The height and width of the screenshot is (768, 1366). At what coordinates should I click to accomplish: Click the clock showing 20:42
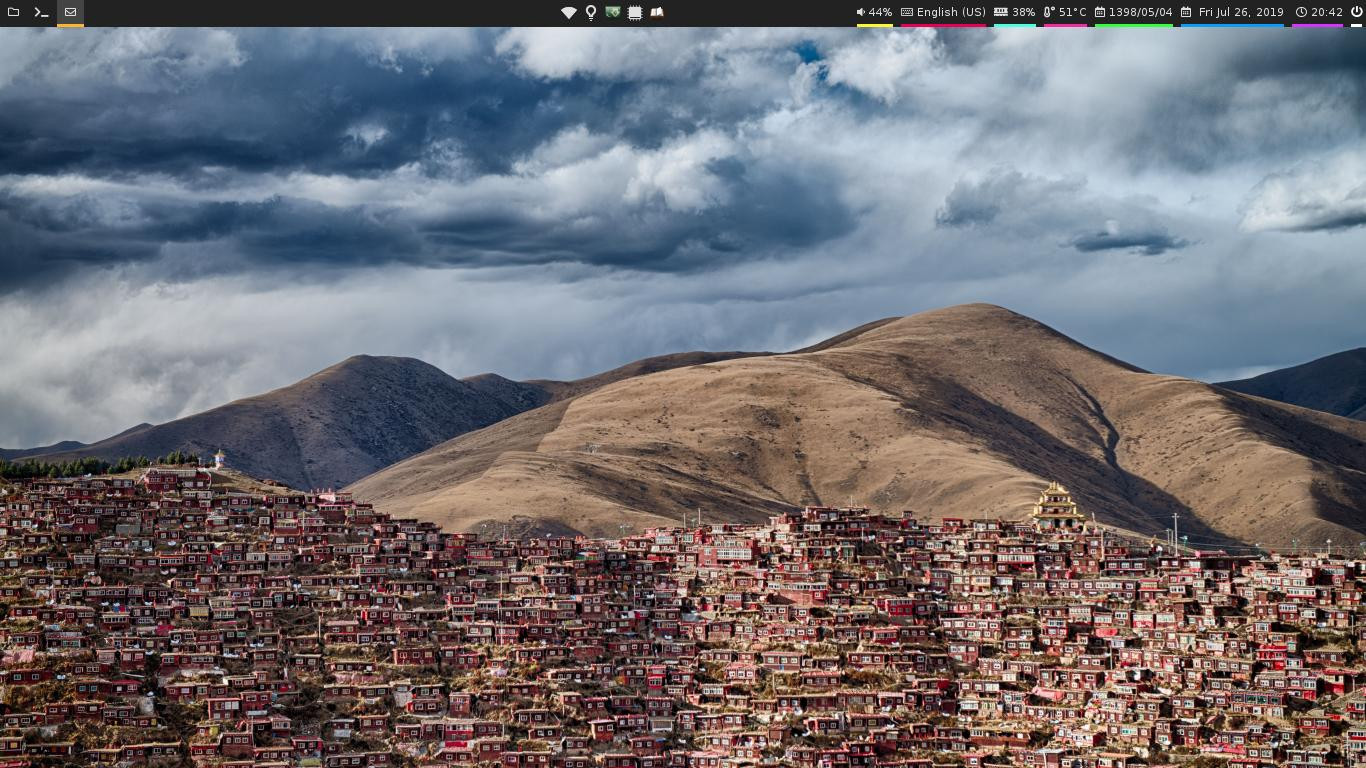1318,12
